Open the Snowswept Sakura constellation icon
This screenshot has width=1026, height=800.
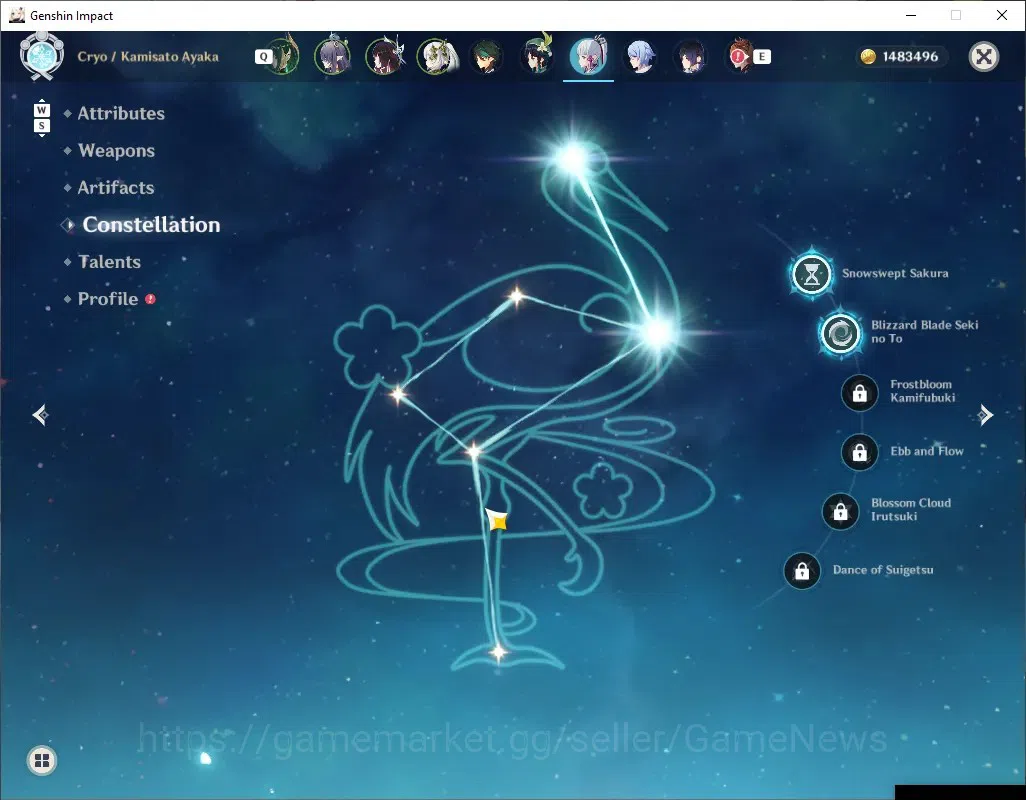click(x=811, y=274)
